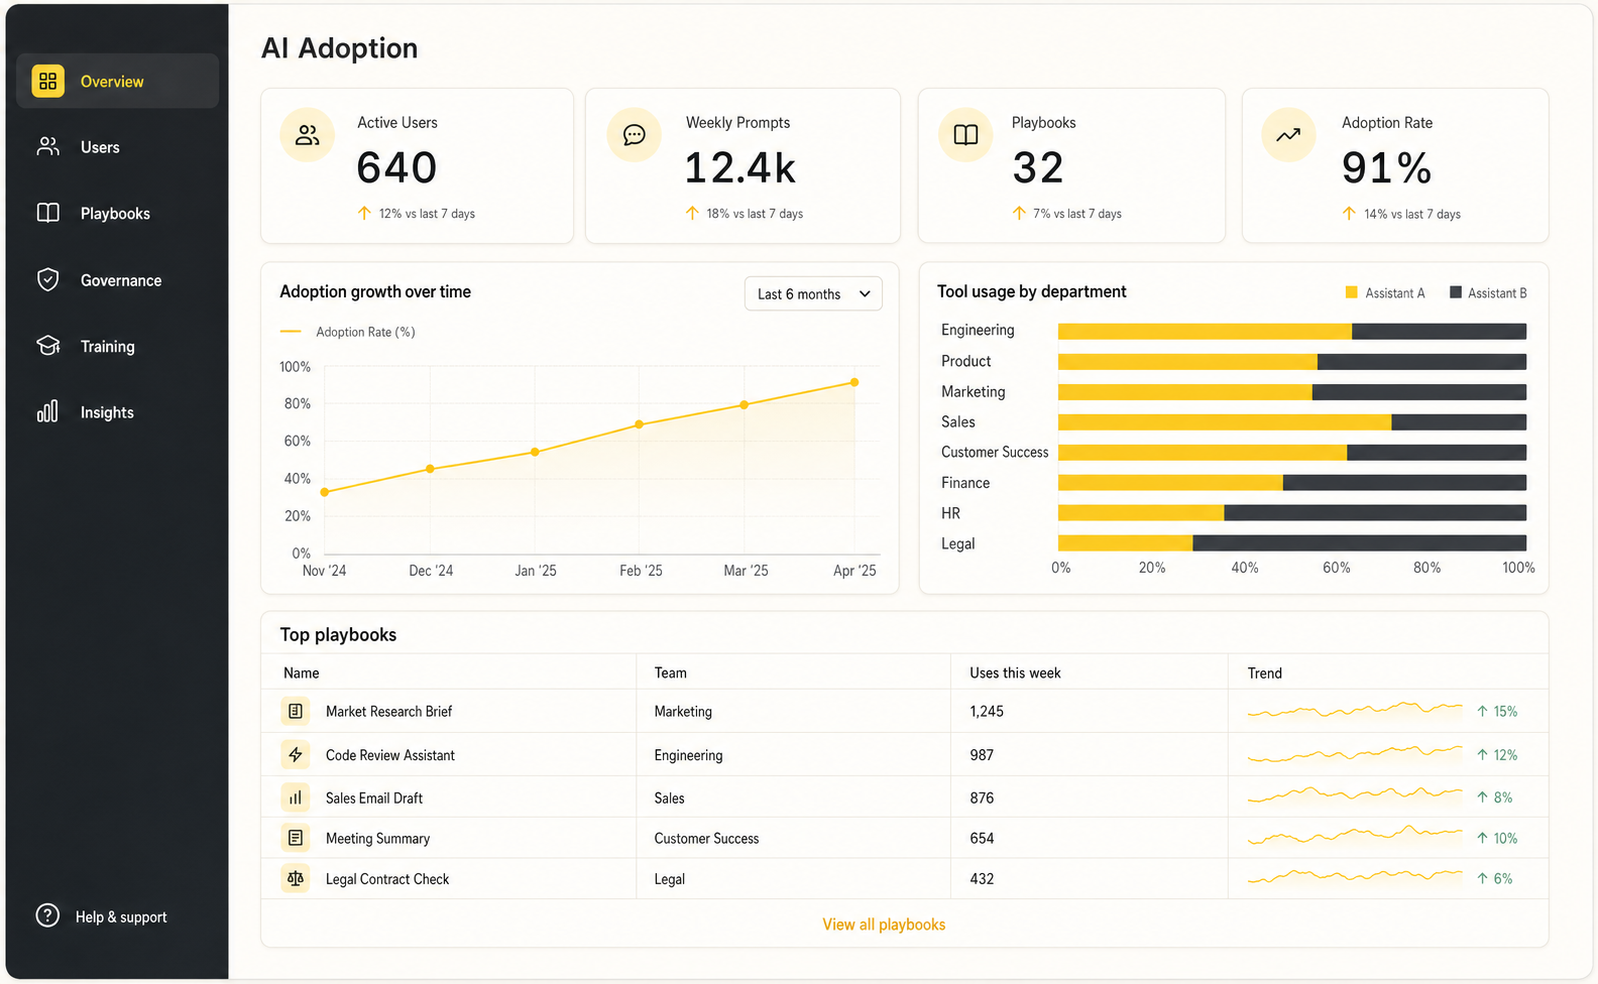The image size is (1598, 984).
Task: Click the 15% trend value
Action: click(x=1505, y=711)
